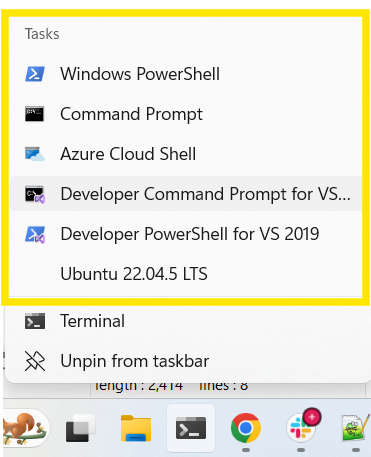371x457 pixels.
Task: Click the Command Prompt black console icon
Action: click(35, 114)
